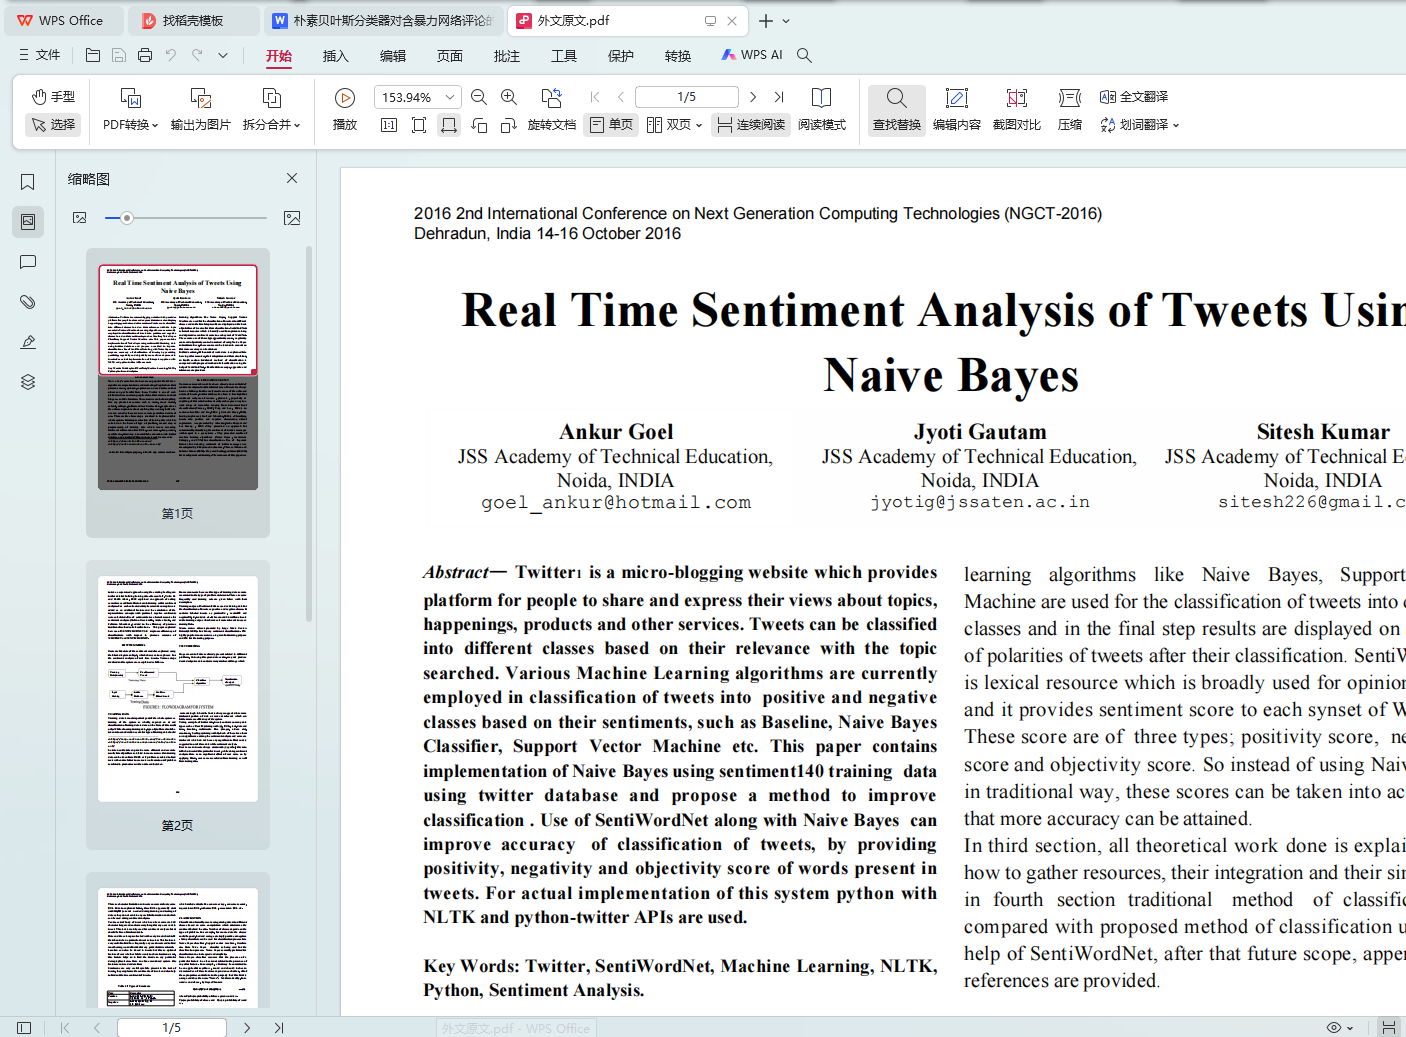
Task: Switch to the 批注 ribbon tab
Action: [x=507, y=56]
